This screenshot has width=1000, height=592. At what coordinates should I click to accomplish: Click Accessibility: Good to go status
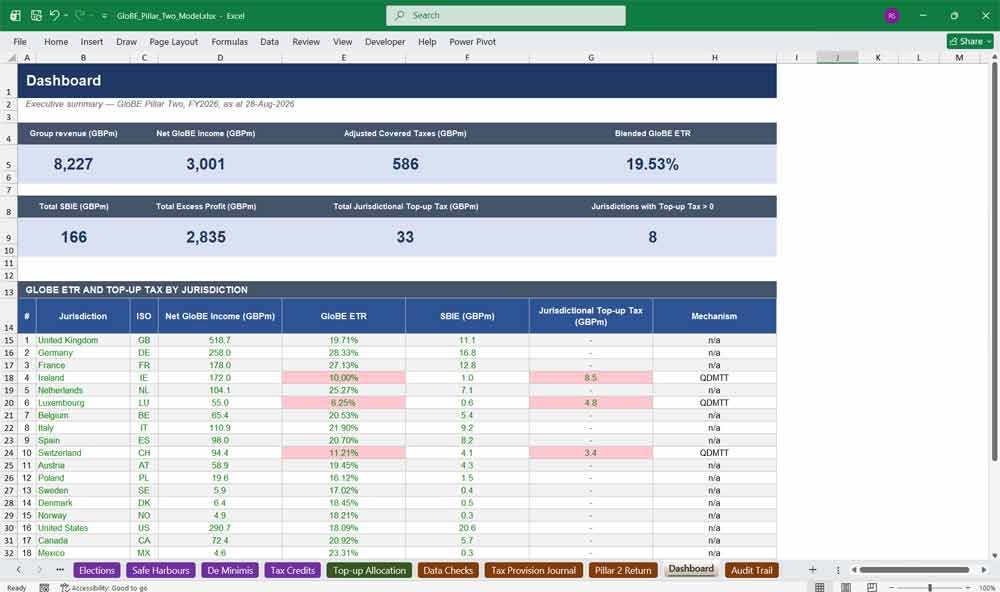[x=104, y=588]
